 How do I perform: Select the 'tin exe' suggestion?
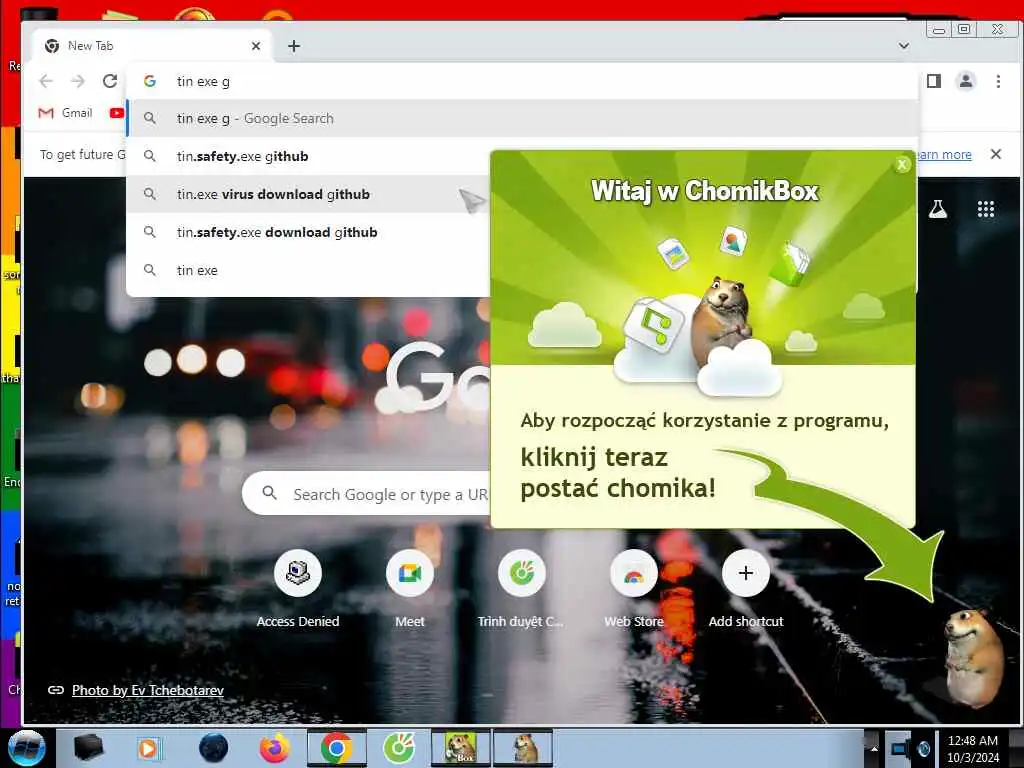pyautogui.click(x=308, y=270)
